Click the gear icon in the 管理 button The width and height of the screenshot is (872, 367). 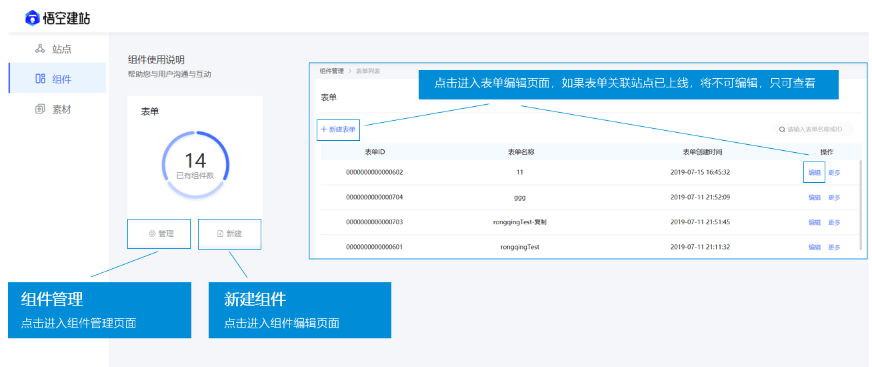coord(152,234)
